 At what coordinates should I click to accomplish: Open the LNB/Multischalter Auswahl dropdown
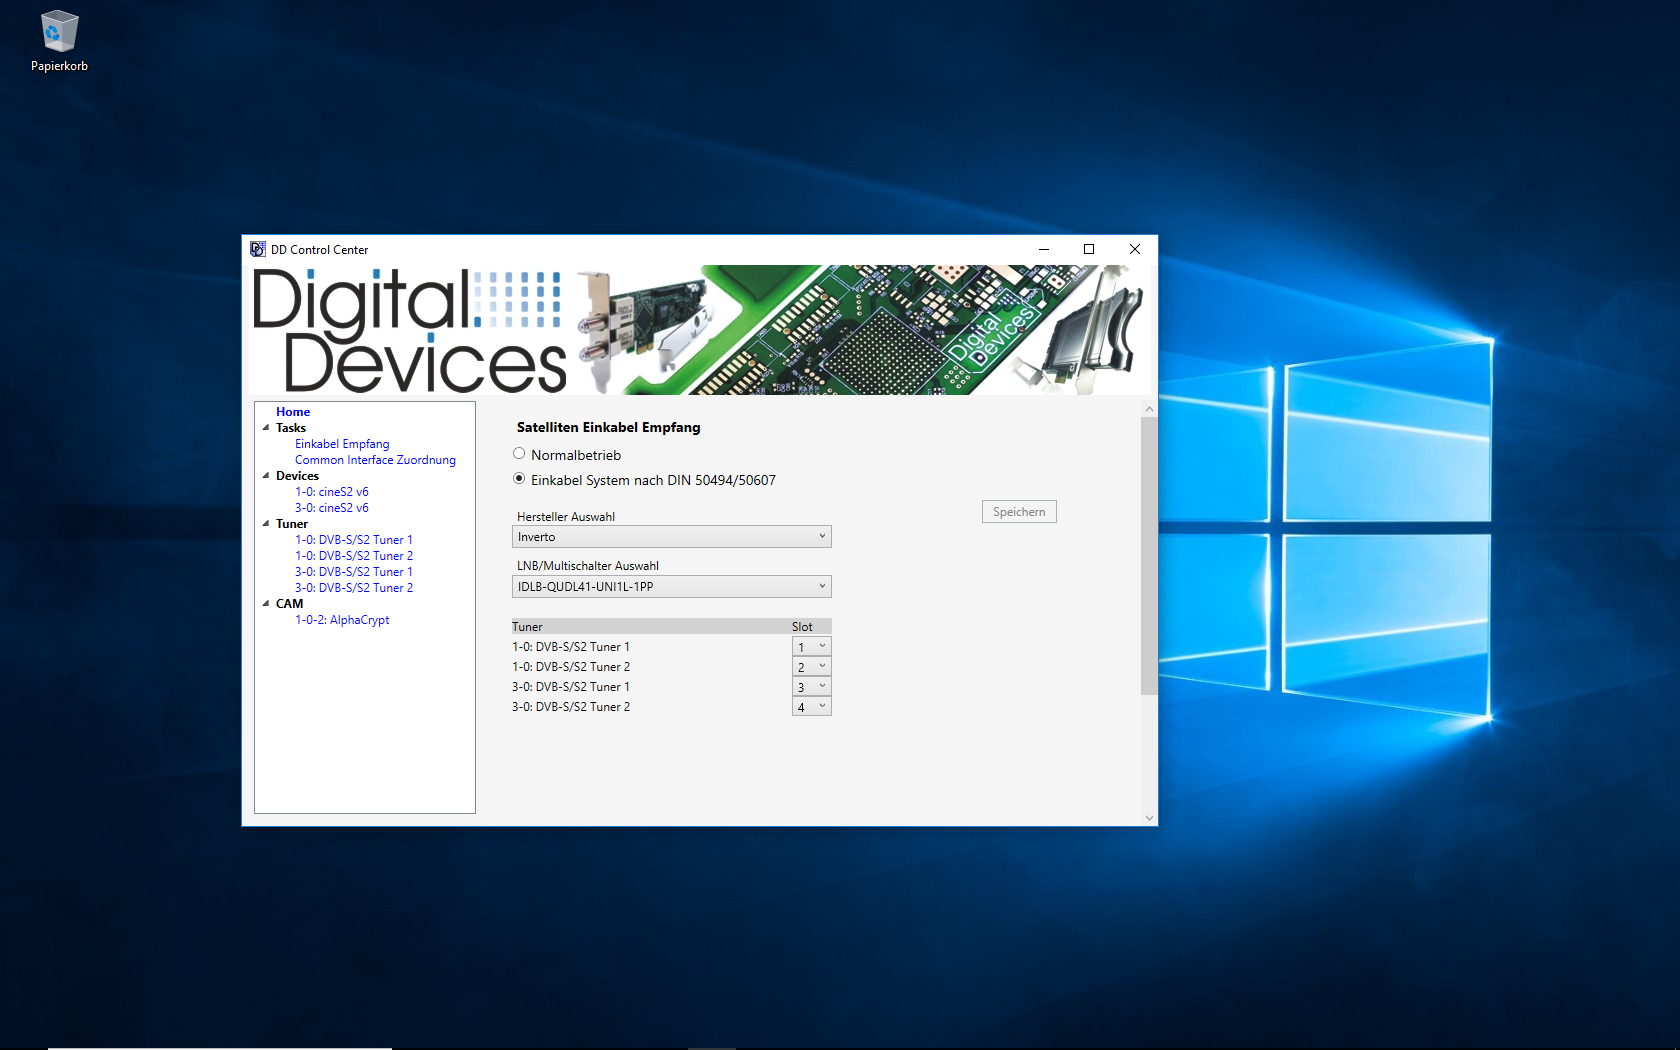[x=672, y=587]
